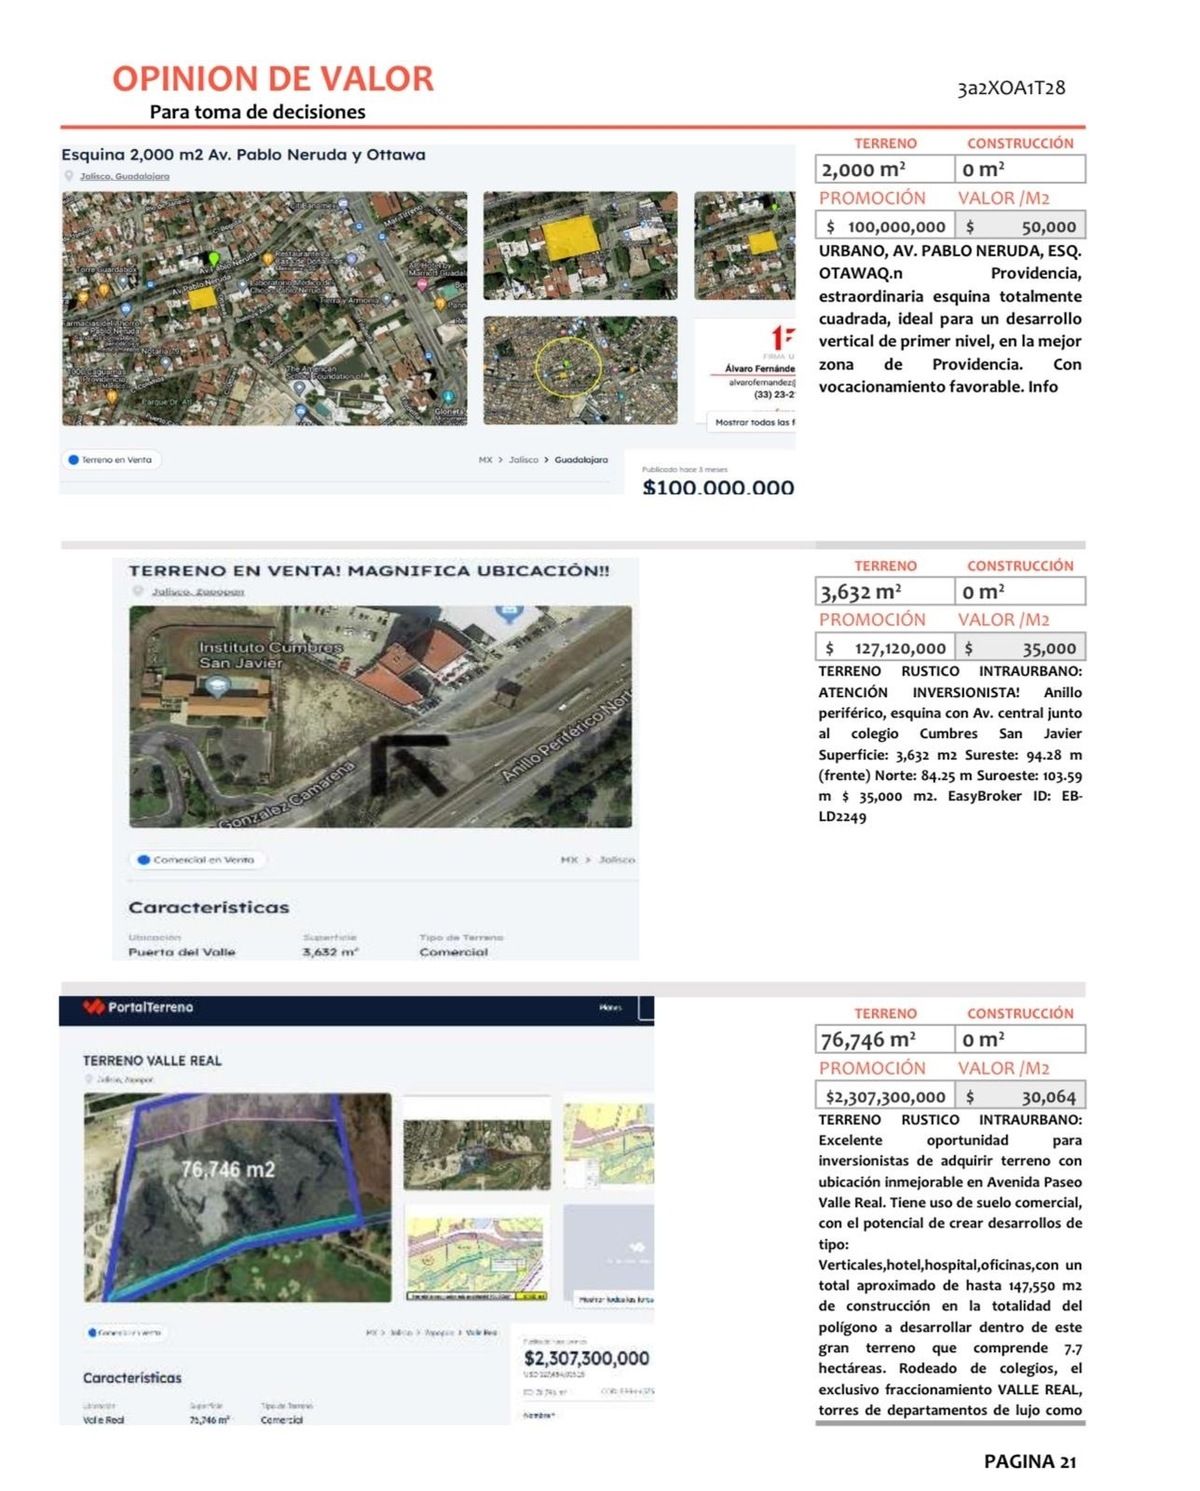Open the Planes menu in the PortalTerreno header
Screen dimensions: 1200x1491
(x=610, y=1007)
